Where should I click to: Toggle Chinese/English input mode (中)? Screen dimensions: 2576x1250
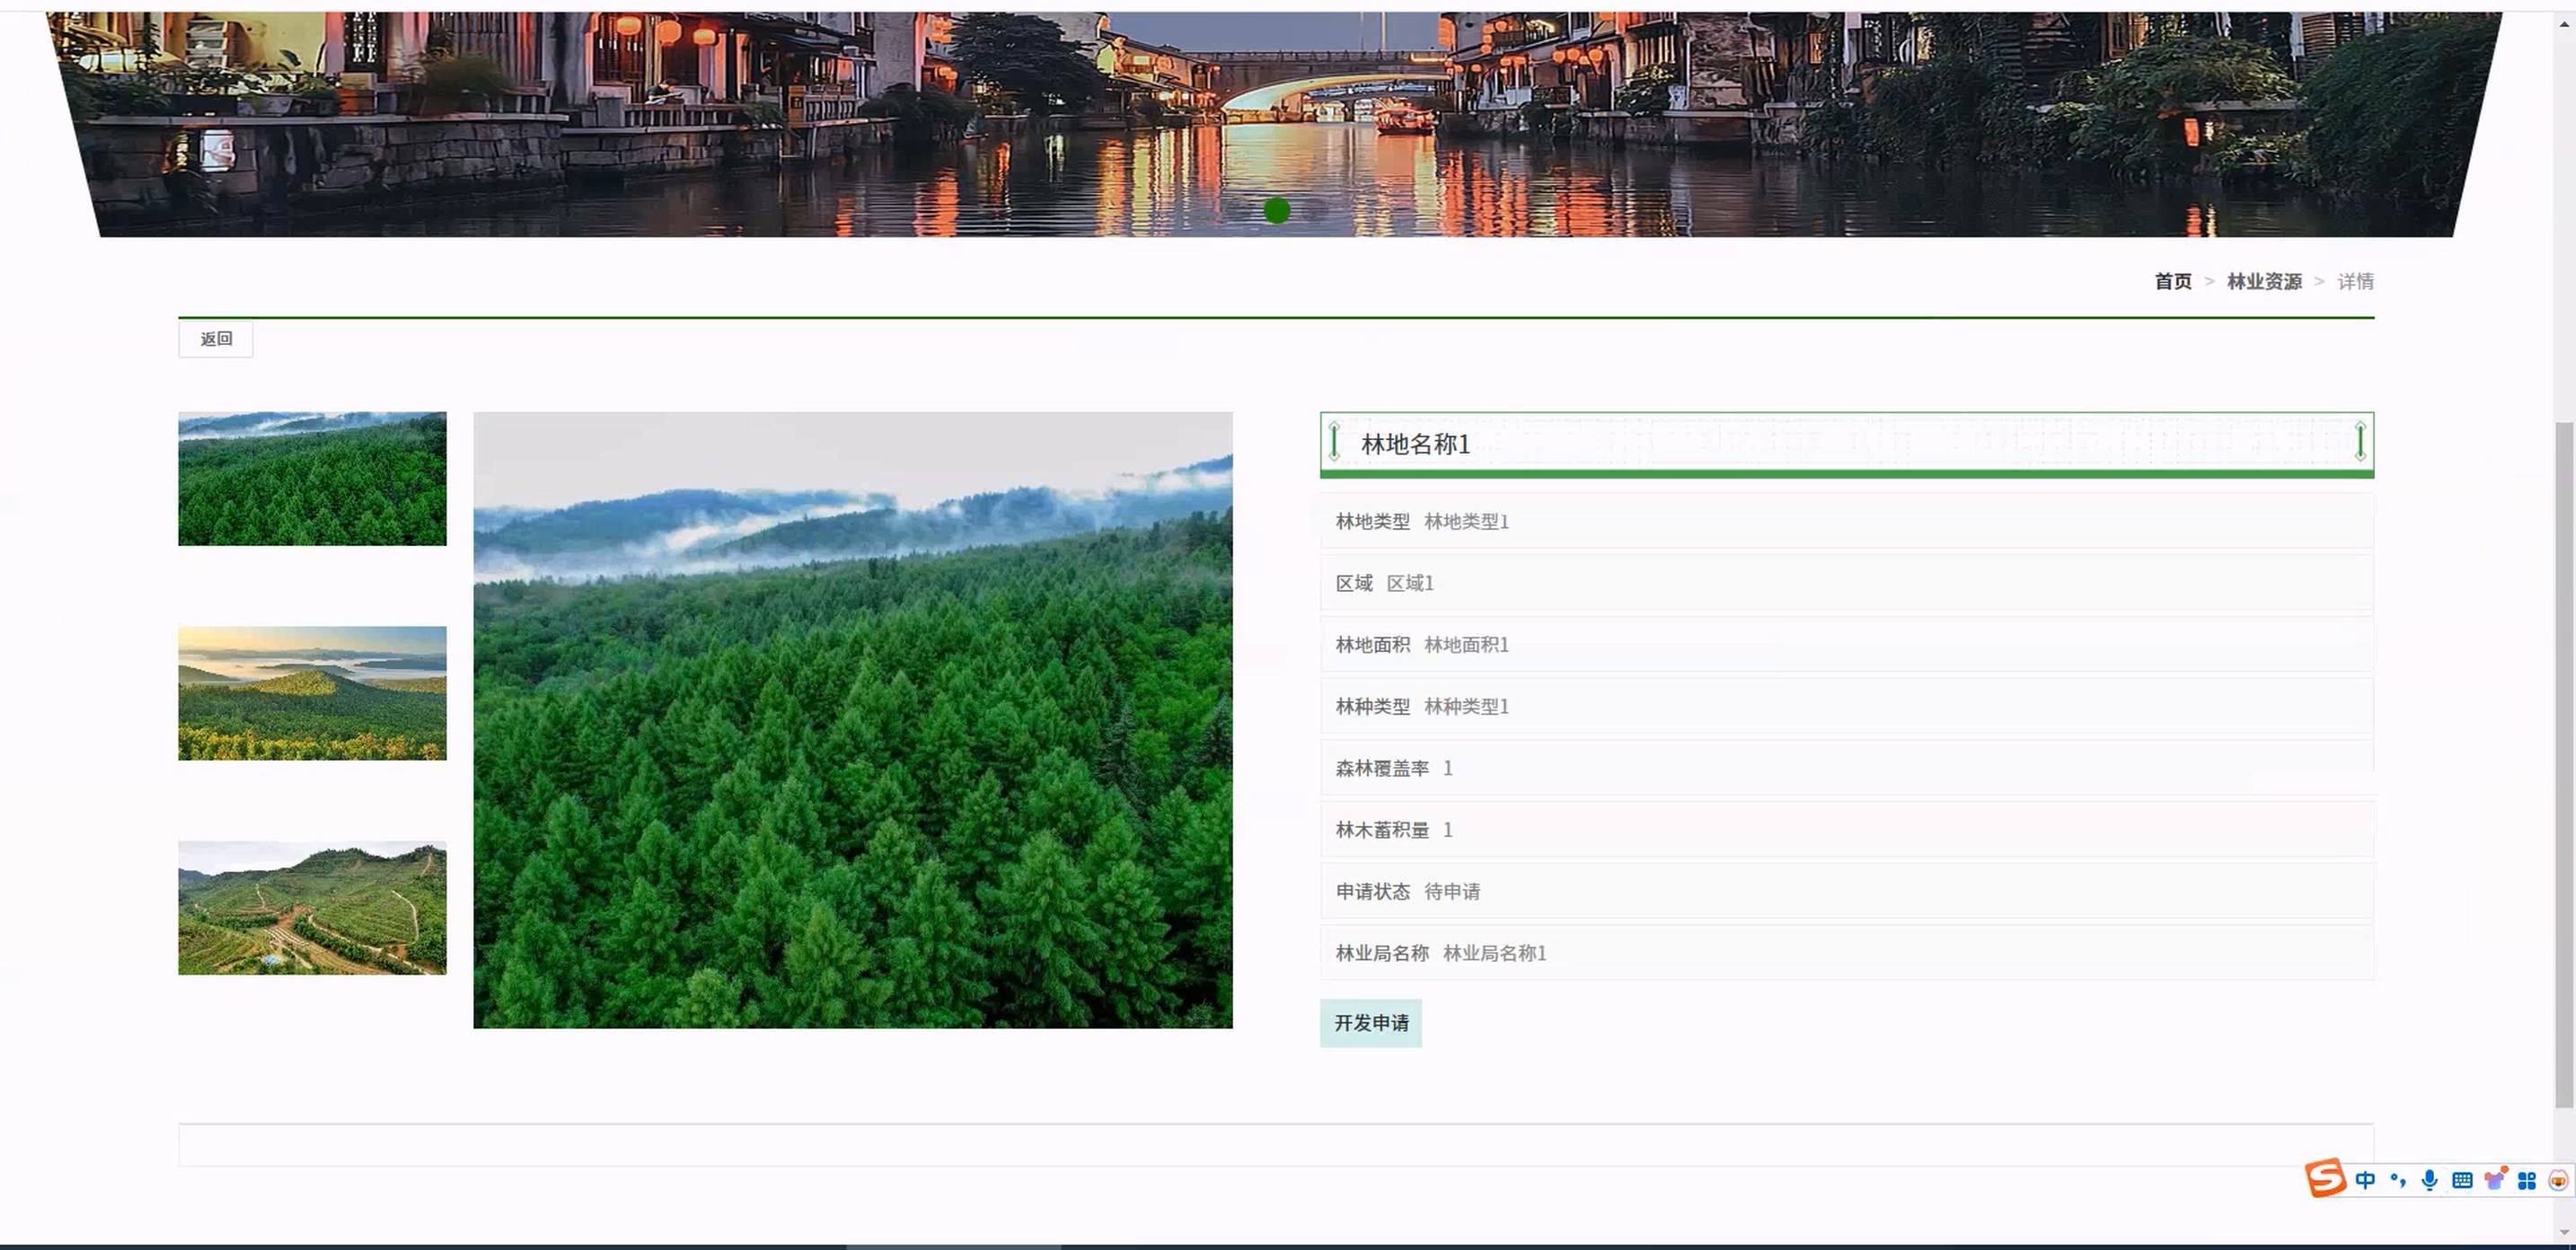(2365, 1180)
